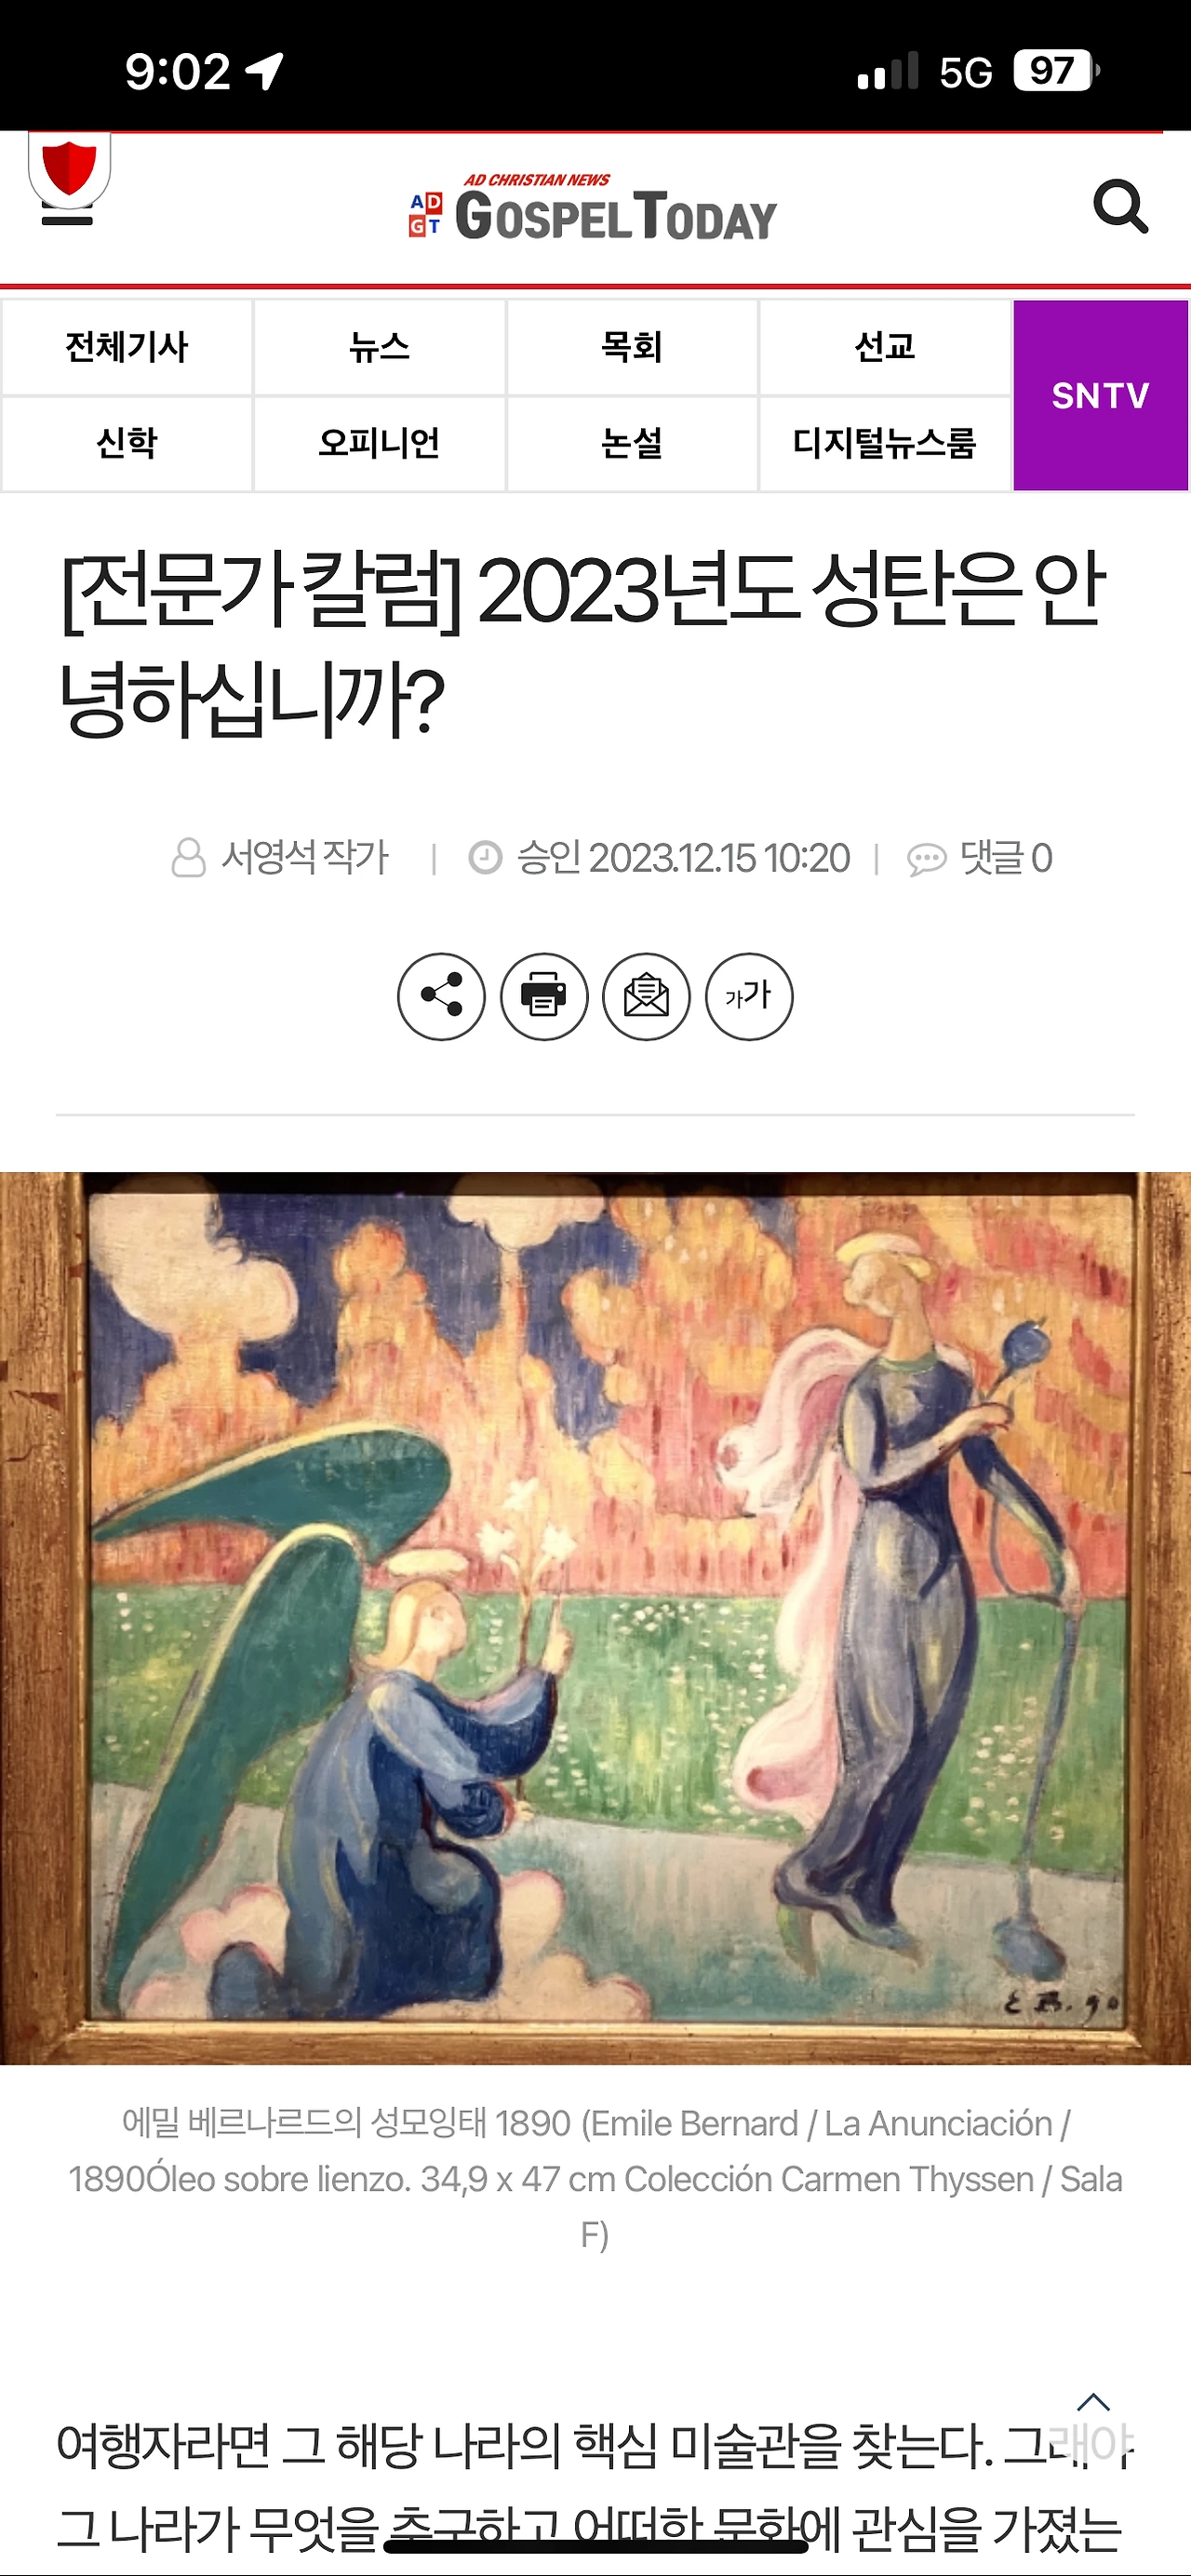Tap the scroll-to-top chevron arrow
This screenshot has height=2576, width=1191.
pos(1093,2402)
